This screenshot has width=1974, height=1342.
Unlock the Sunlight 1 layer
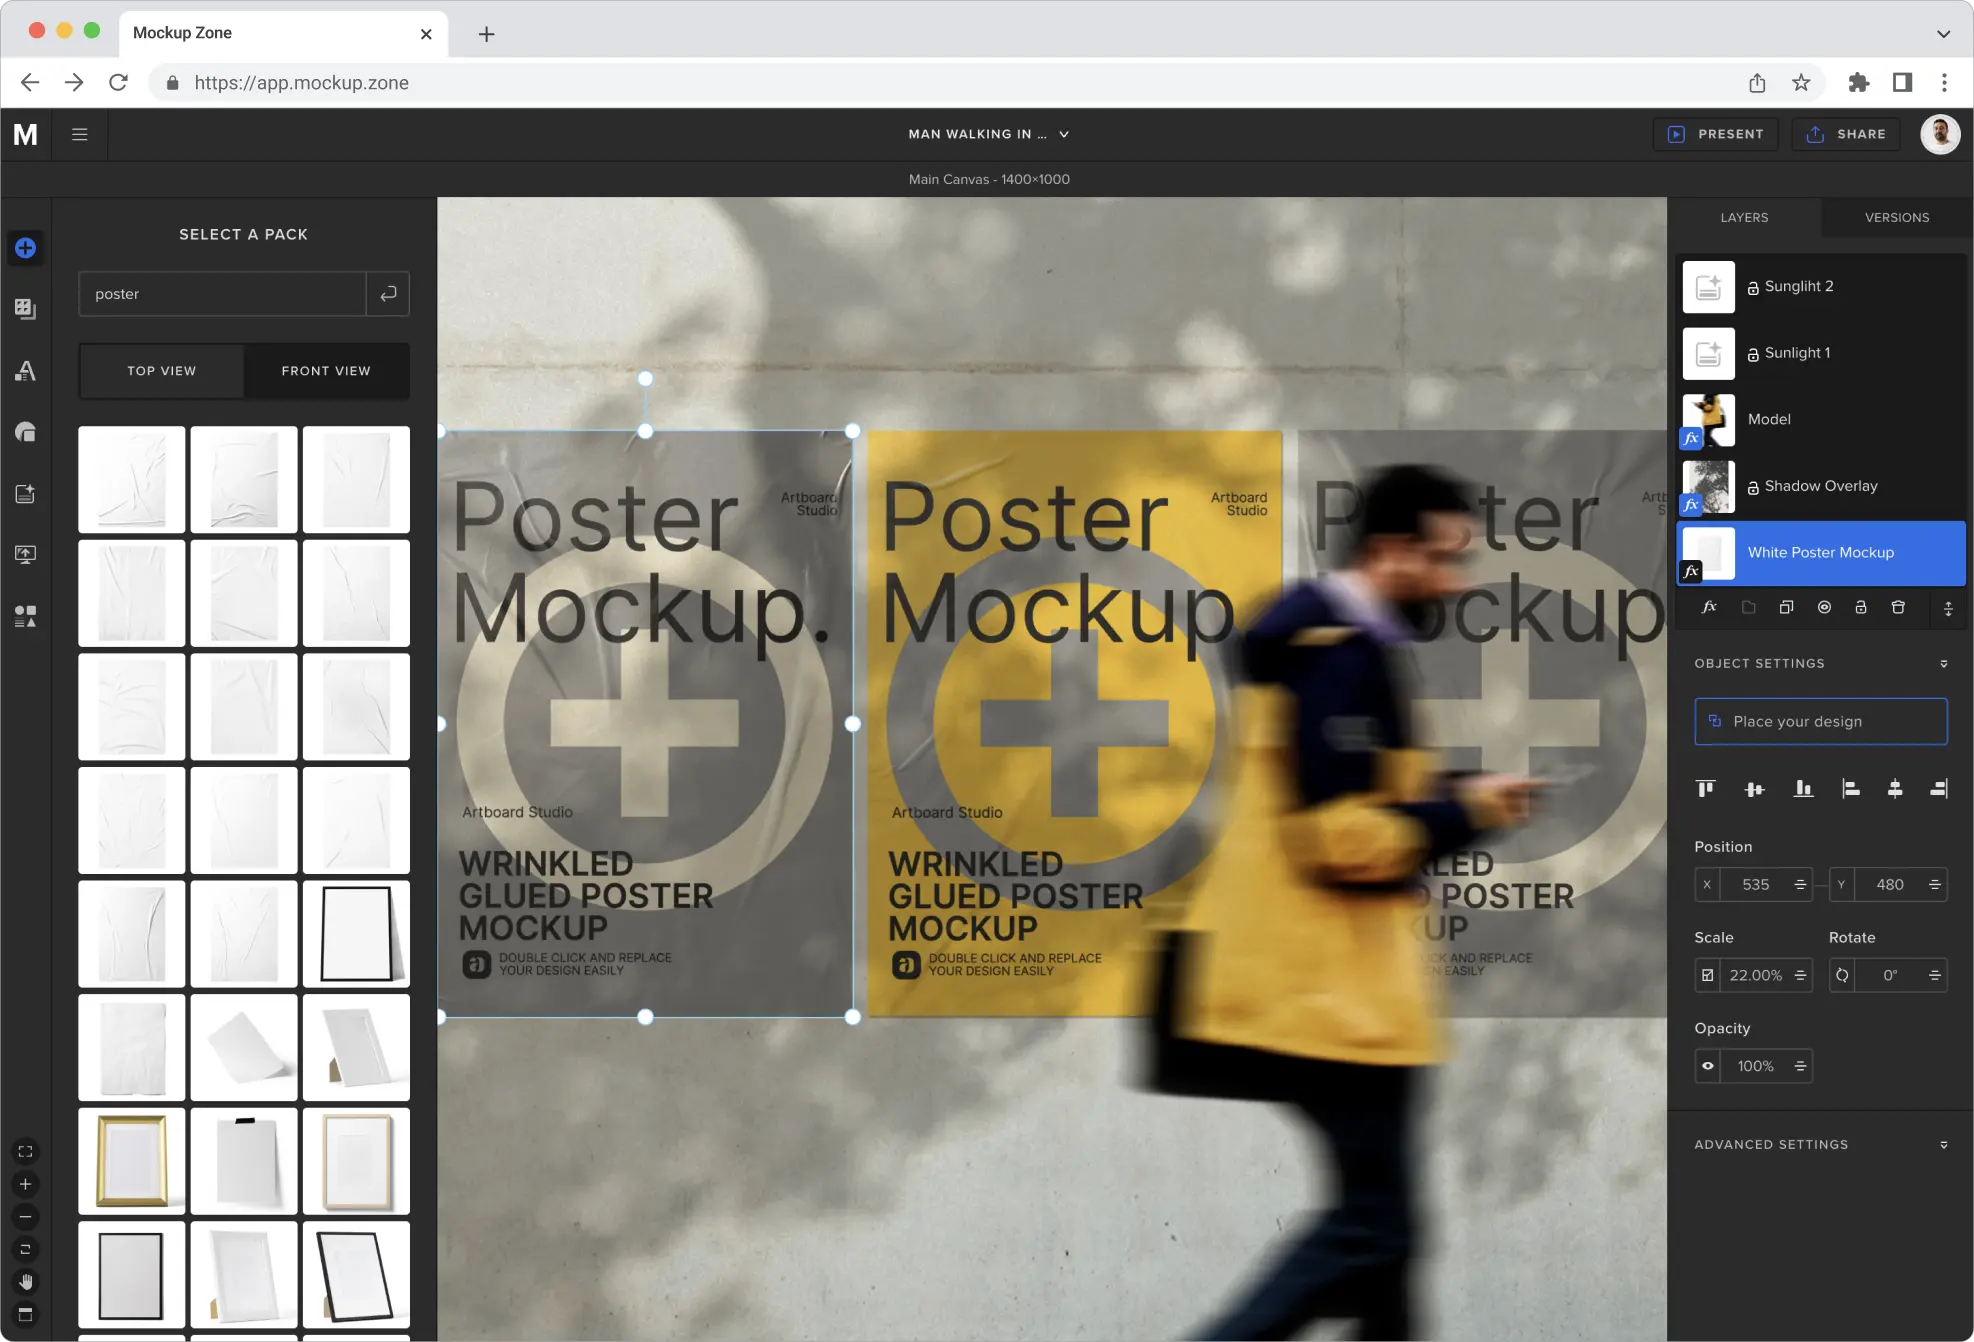click(x=1752, y=352)
